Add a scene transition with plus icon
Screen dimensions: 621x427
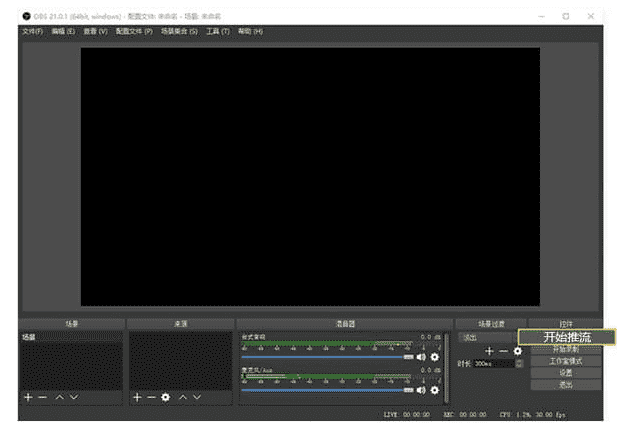[x=489, y=351]
